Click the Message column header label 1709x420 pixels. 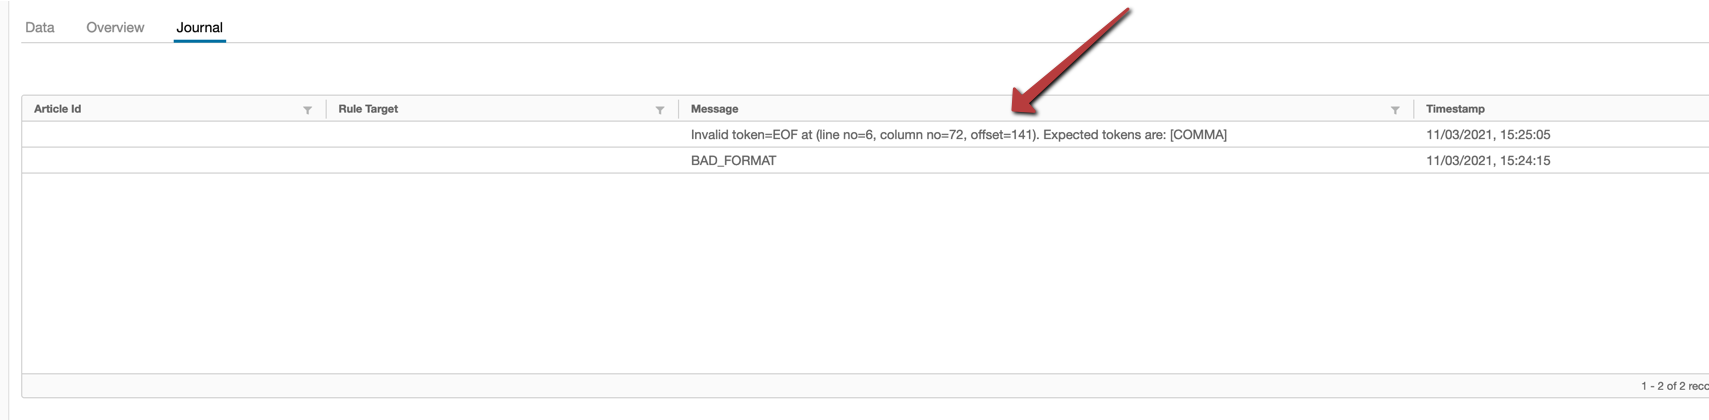714,109
